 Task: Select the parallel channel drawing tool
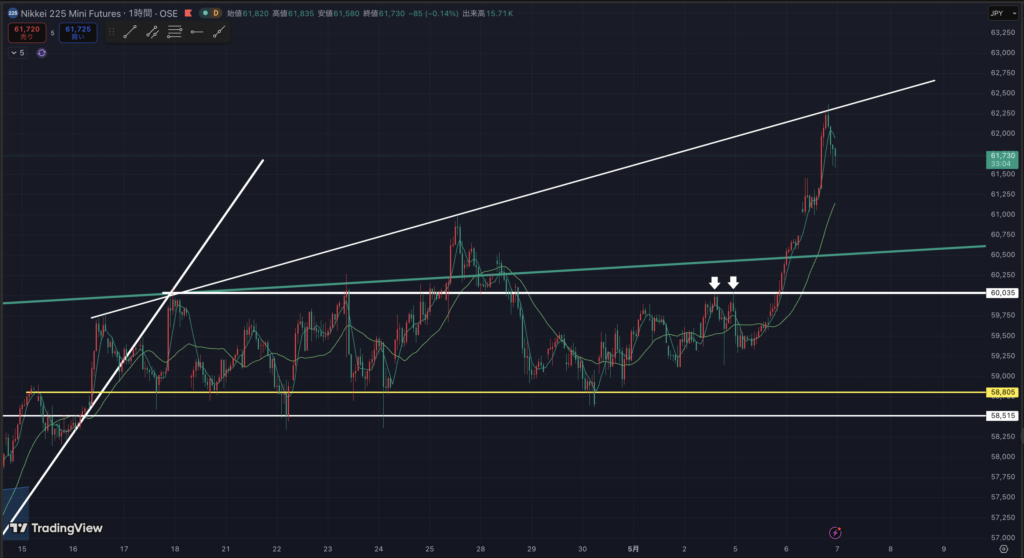[152, 31]
